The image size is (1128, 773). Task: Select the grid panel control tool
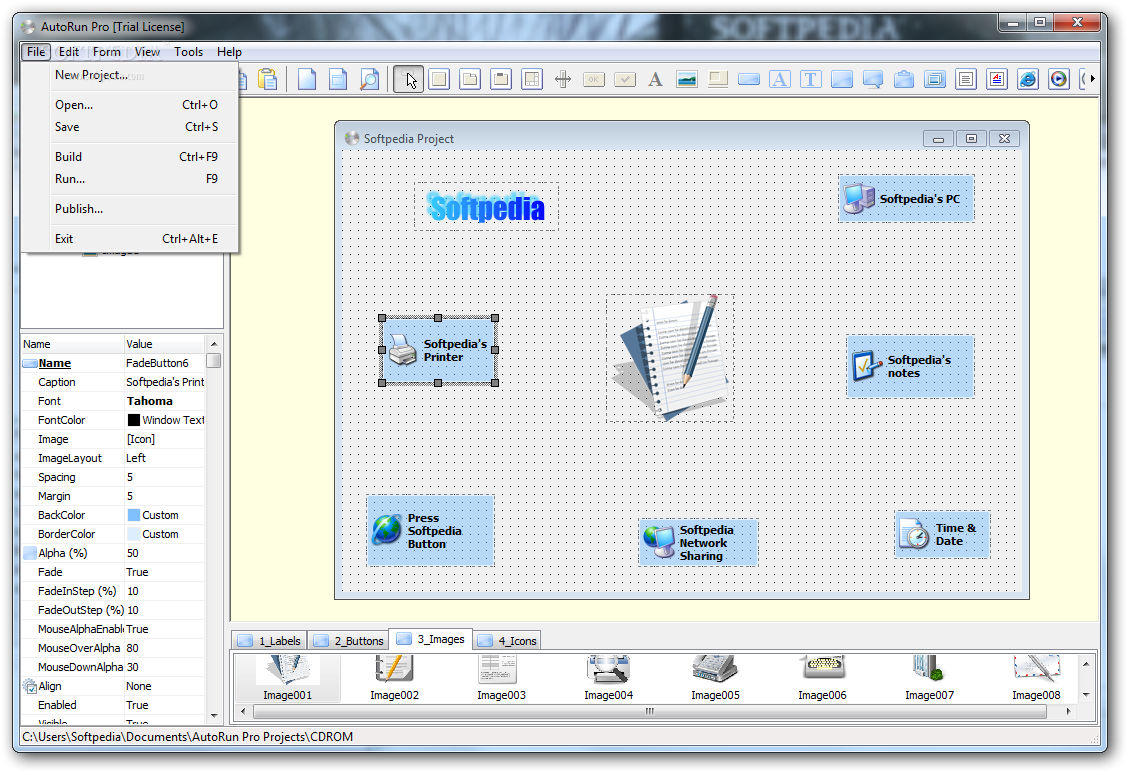pyautogui.click(x=532, y=79)
